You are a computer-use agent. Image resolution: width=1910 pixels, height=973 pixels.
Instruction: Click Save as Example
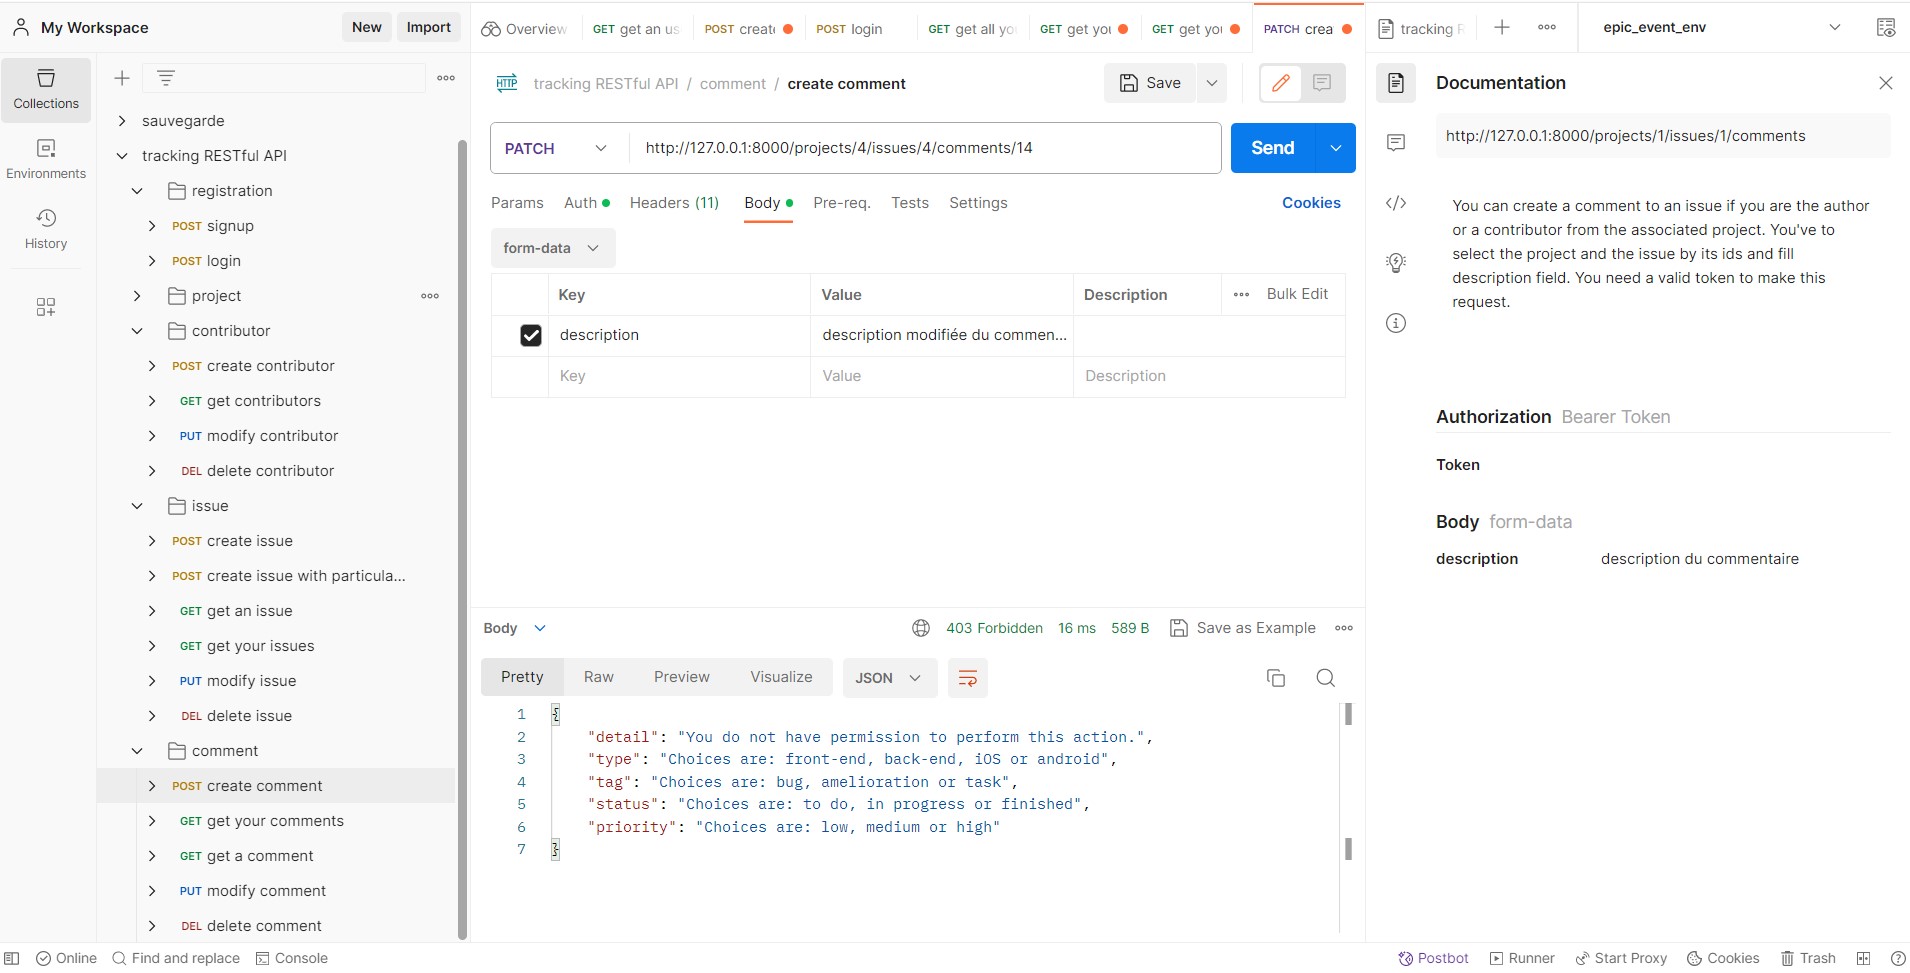pyautogui.click(x=1243, y=628)
